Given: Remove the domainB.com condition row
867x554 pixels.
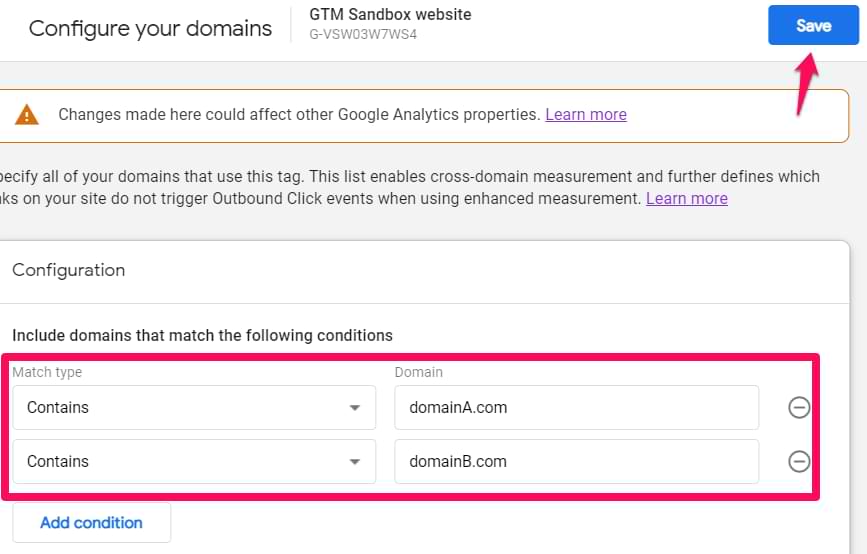Looking at the screenshot, I should pos(798,461).
